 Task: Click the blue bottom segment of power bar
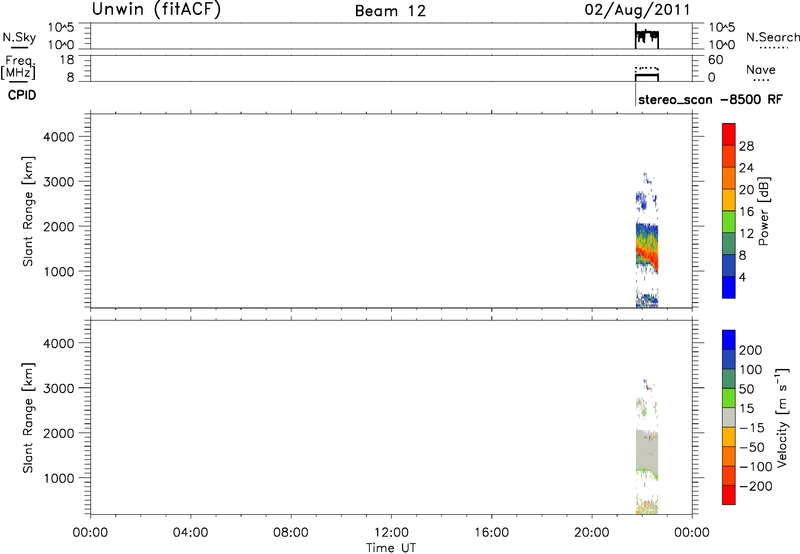729,287
